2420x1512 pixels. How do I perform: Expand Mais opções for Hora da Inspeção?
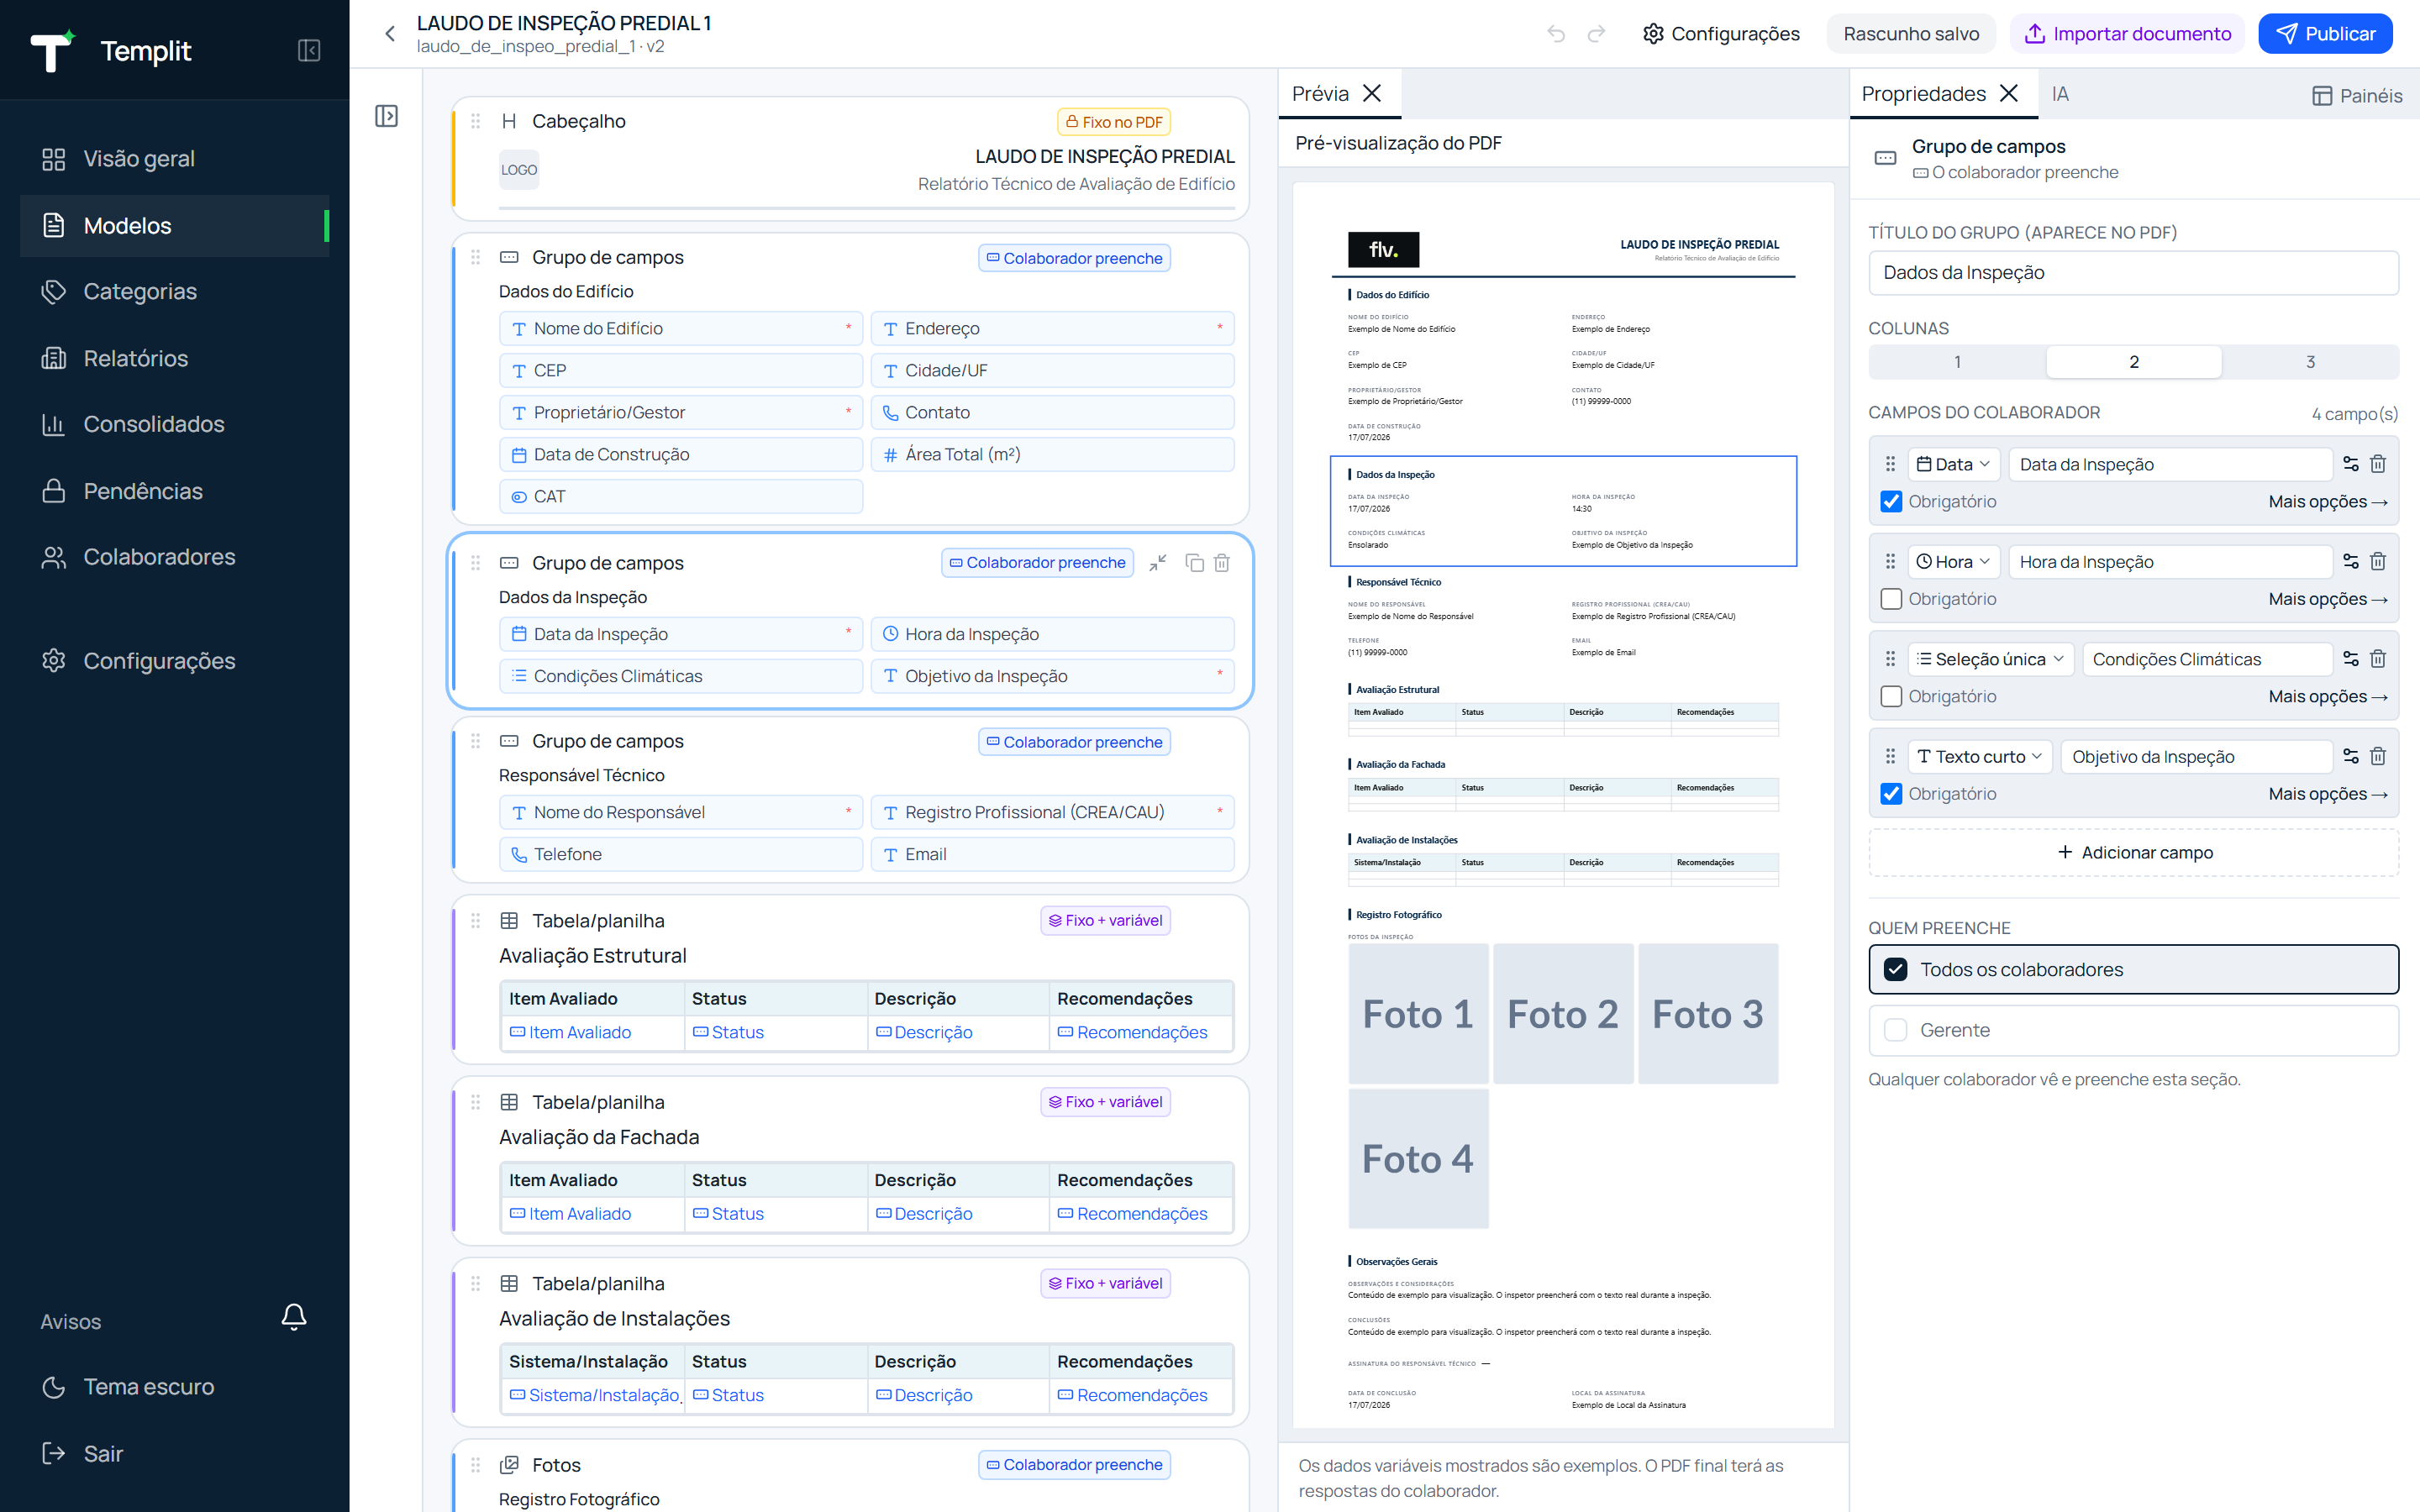click(x=2328, y=599)
